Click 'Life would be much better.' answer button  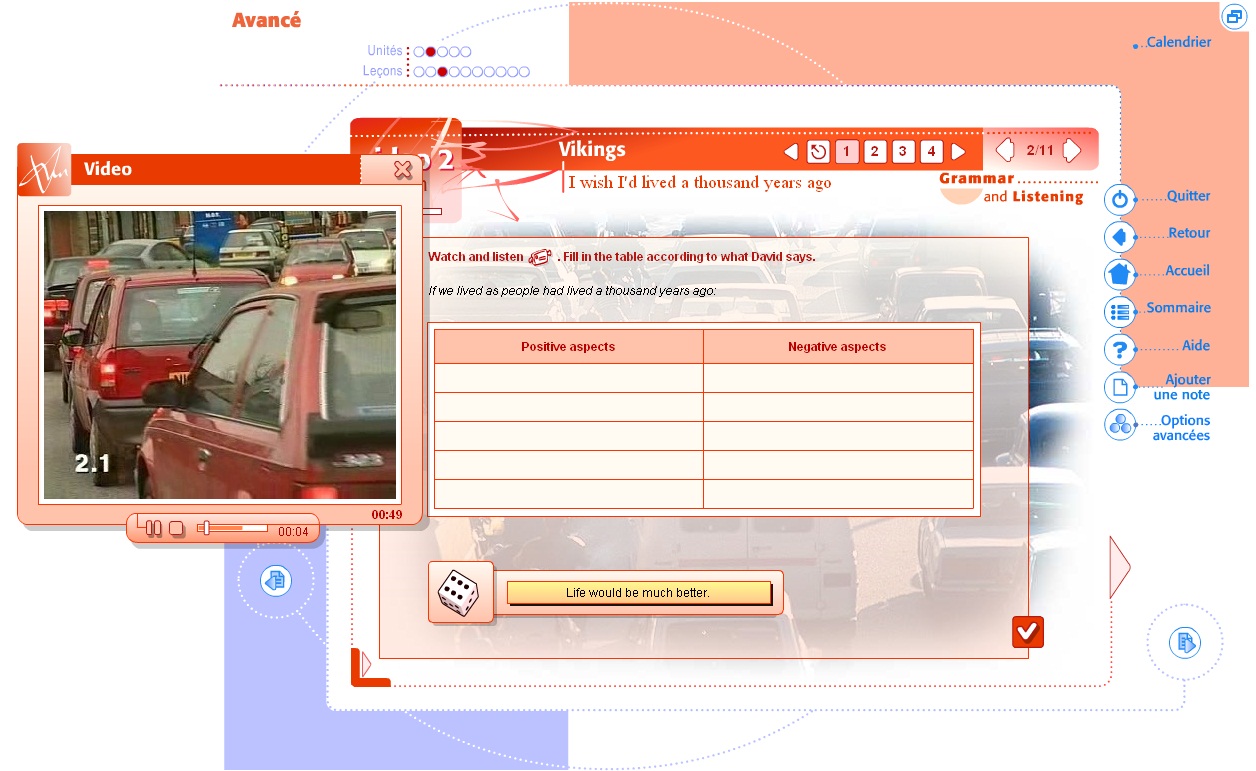tap(638, 593)
